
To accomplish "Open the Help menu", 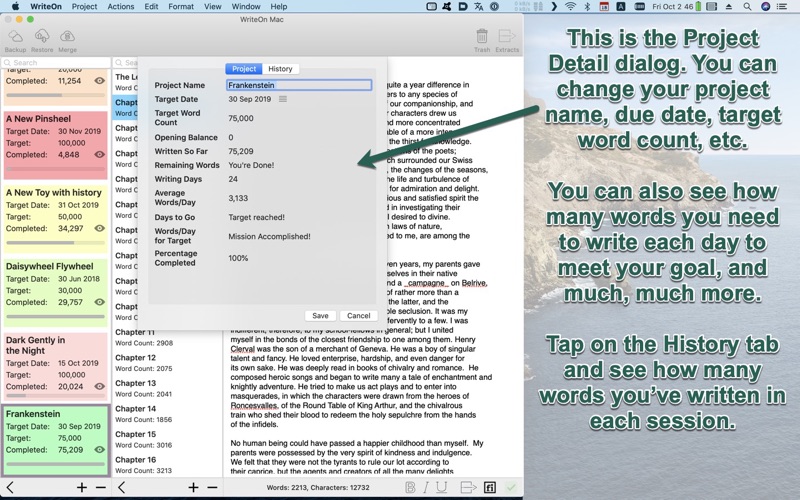I will [x=279, y=7].
